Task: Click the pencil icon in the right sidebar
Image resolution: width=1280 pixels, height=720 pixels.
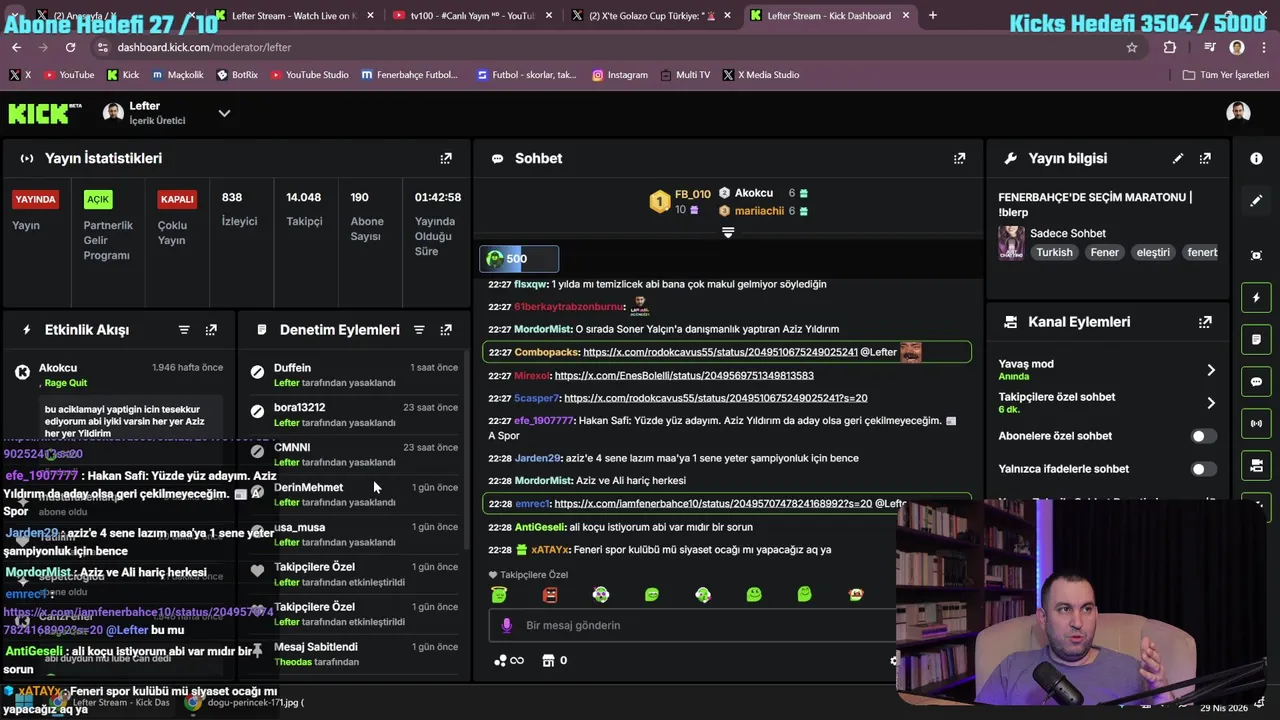Action: click(1256, 201)
